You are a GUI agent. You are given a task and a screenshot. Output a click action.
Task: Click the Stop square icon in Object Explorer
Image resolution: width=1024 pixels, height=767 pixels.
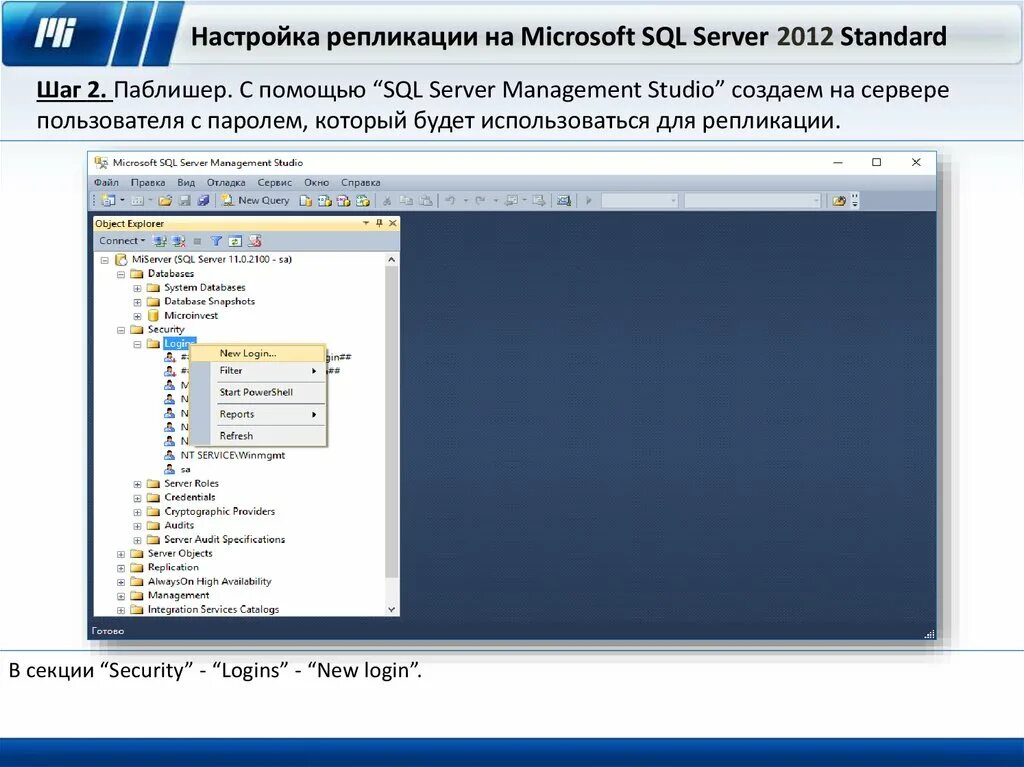click(197, 241)
